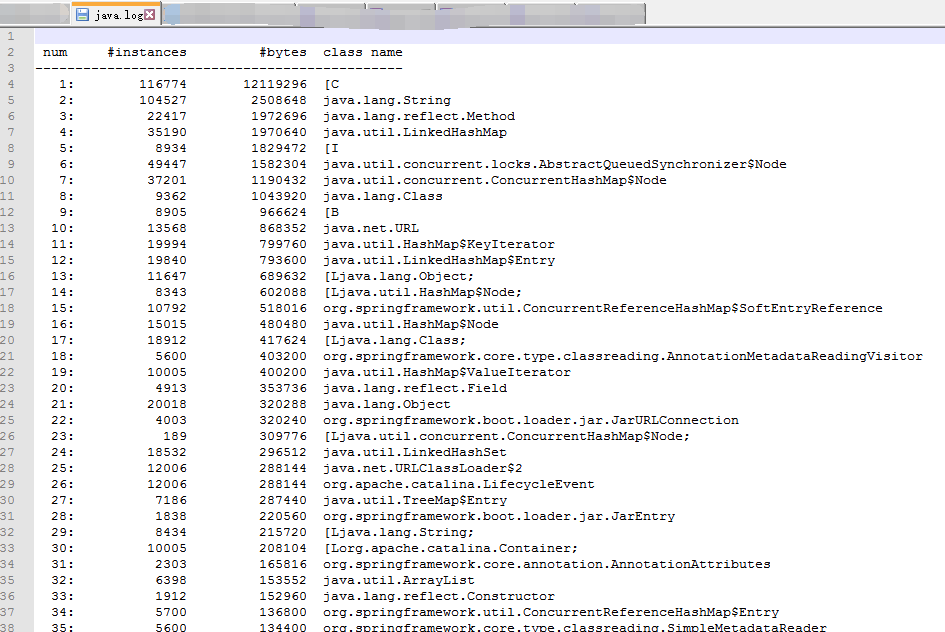This screenshot has width=945, height=632.
Task: Click the '[I' class name entry
Action: (331, 148)
